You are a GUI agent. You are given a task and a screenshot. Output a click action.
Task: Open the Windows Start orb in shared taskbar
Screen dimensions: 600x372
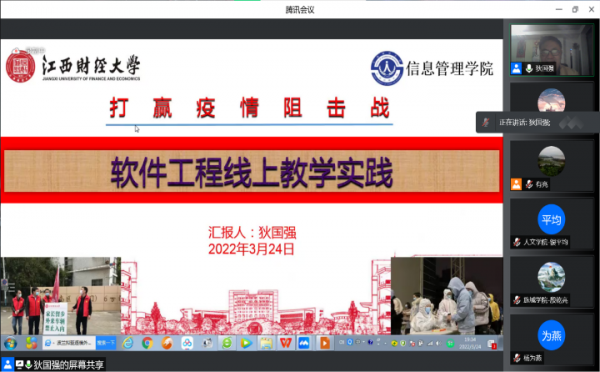click(11, 343)
